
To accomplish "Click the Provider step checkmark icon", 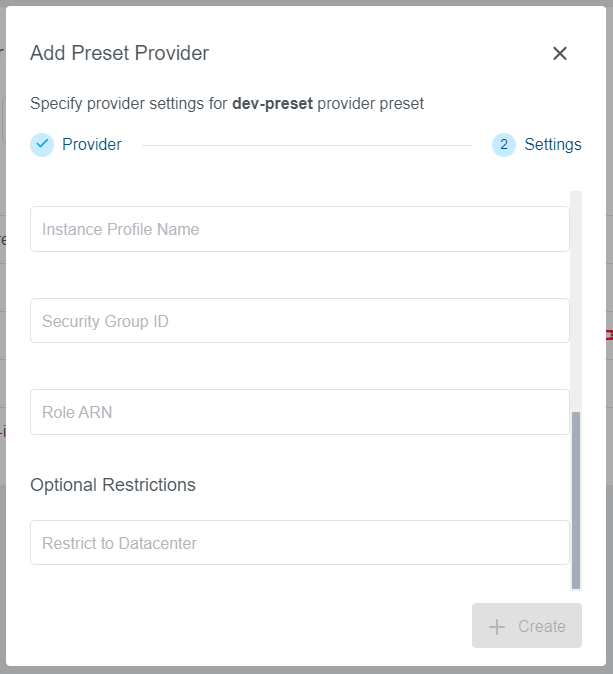I will tap(42, 145).
